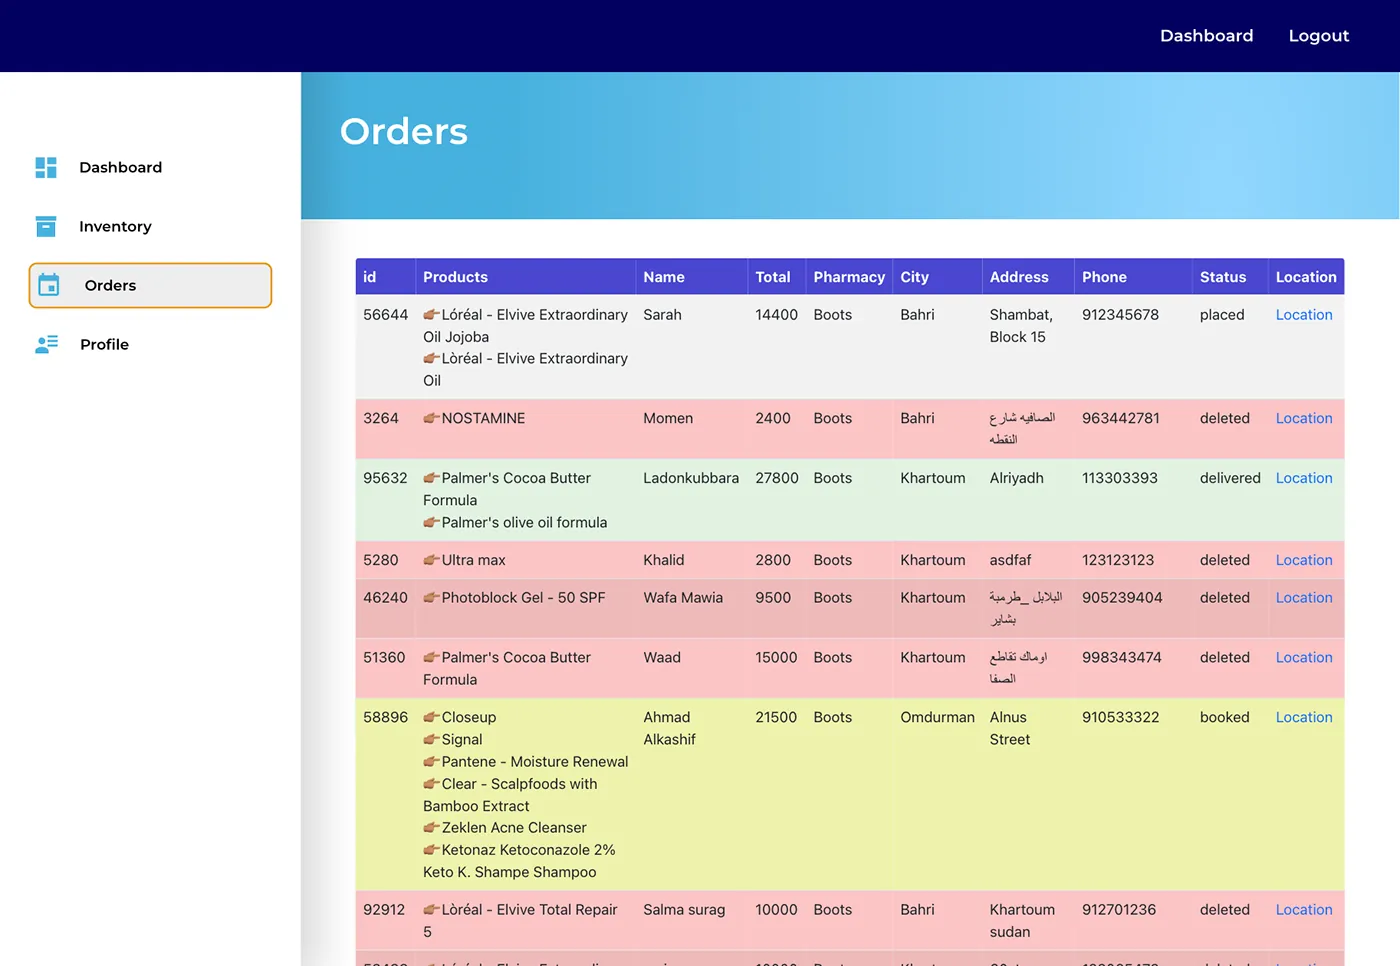Click the pointing hand icon beside NOSTAMINE
Image resolution: width=1400 pixels, height=966 pixels.
(x=431, y=418)
